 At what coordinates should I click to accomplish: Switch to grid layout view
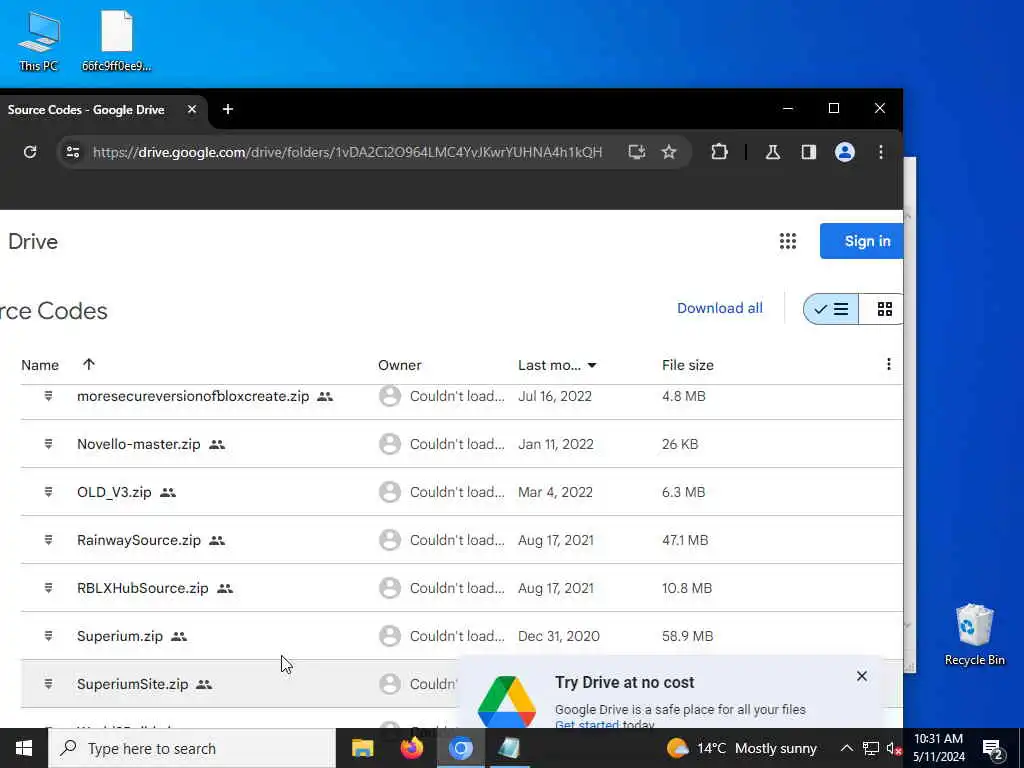884,309
